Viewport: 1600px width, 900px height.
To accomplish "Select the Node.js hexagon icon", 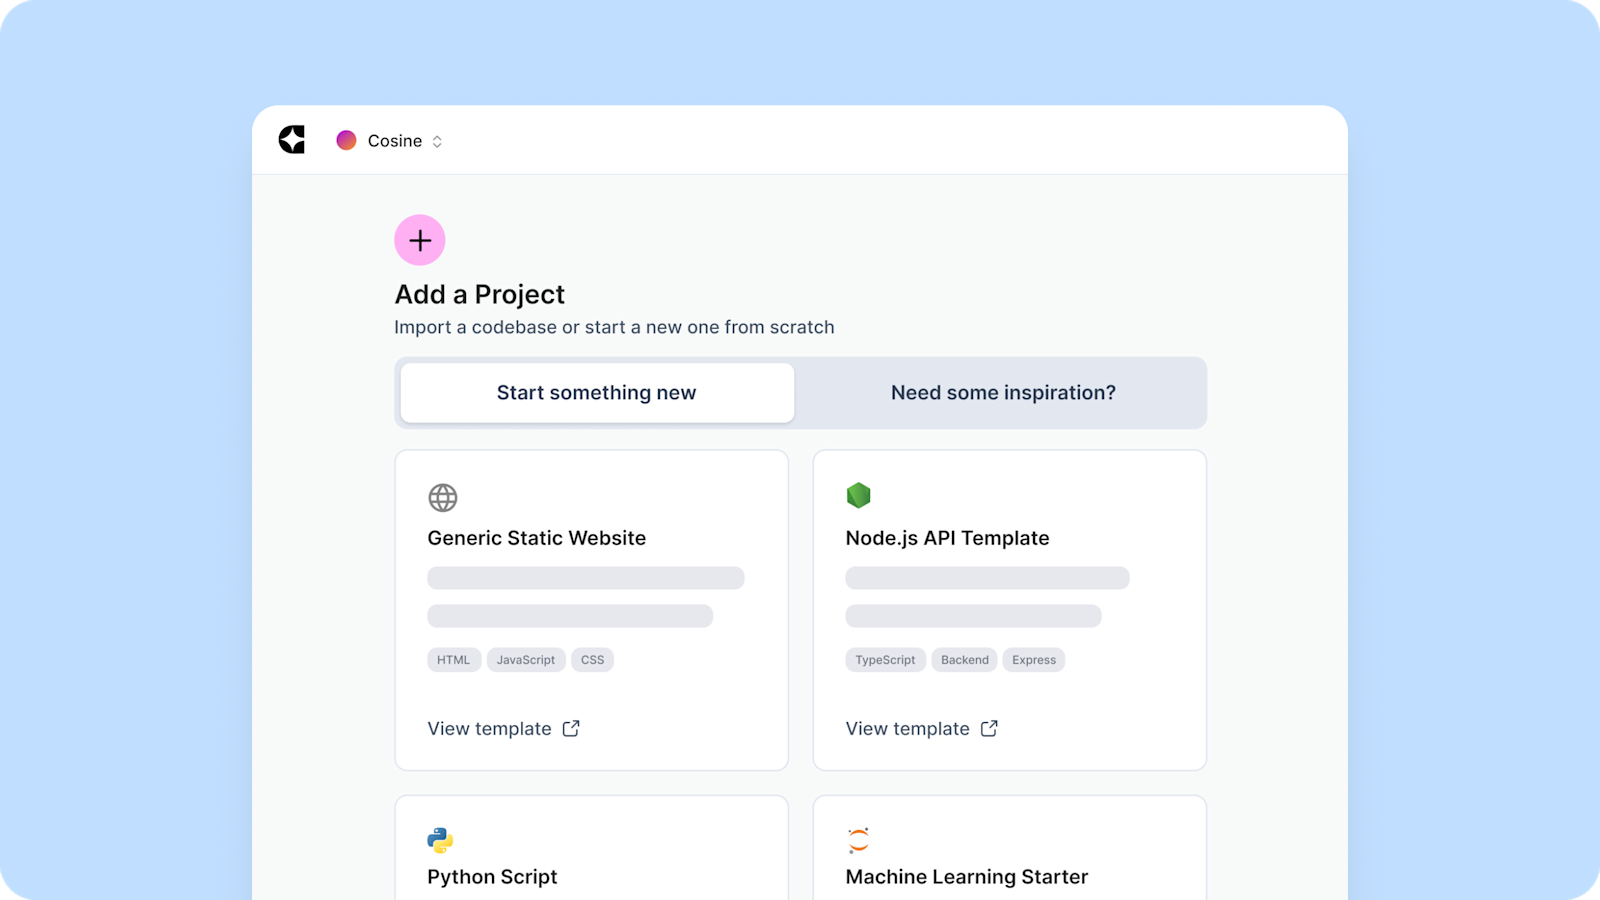I will tap(858, 495).
